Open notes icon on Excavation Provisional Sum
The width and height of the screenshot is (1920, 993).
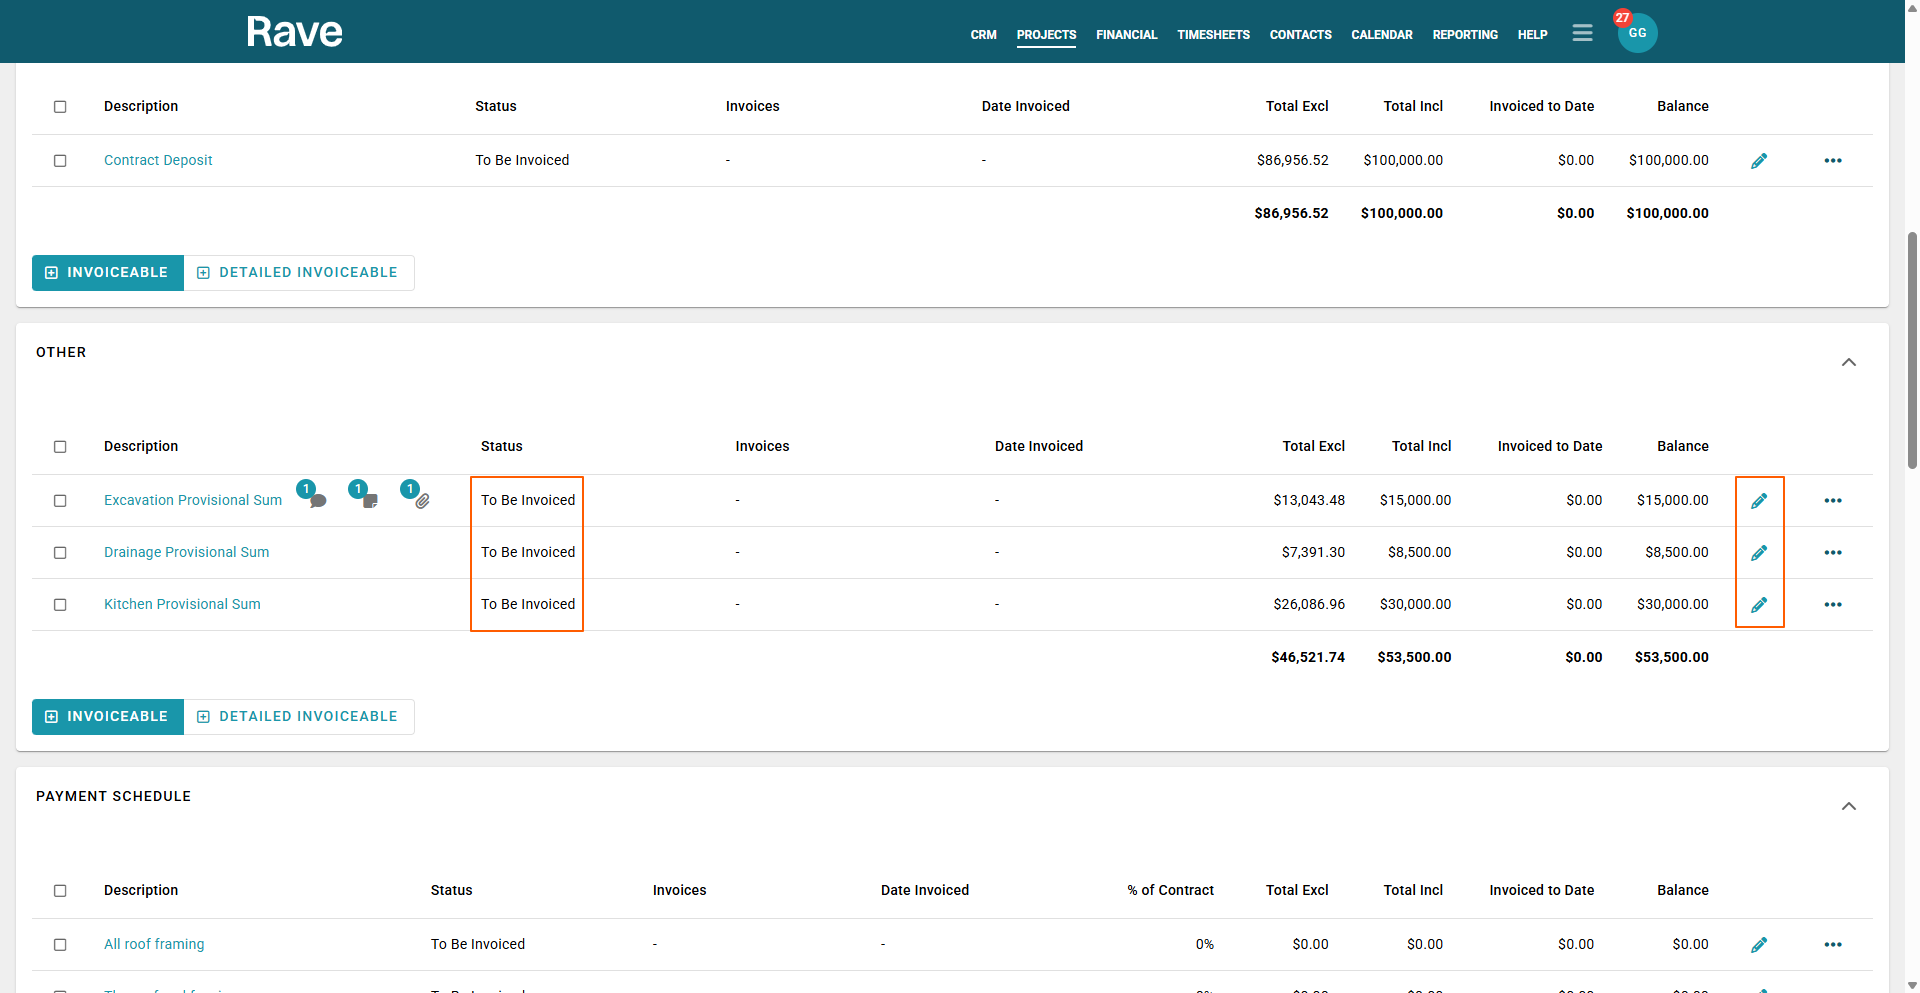click(x=370, y=500)
